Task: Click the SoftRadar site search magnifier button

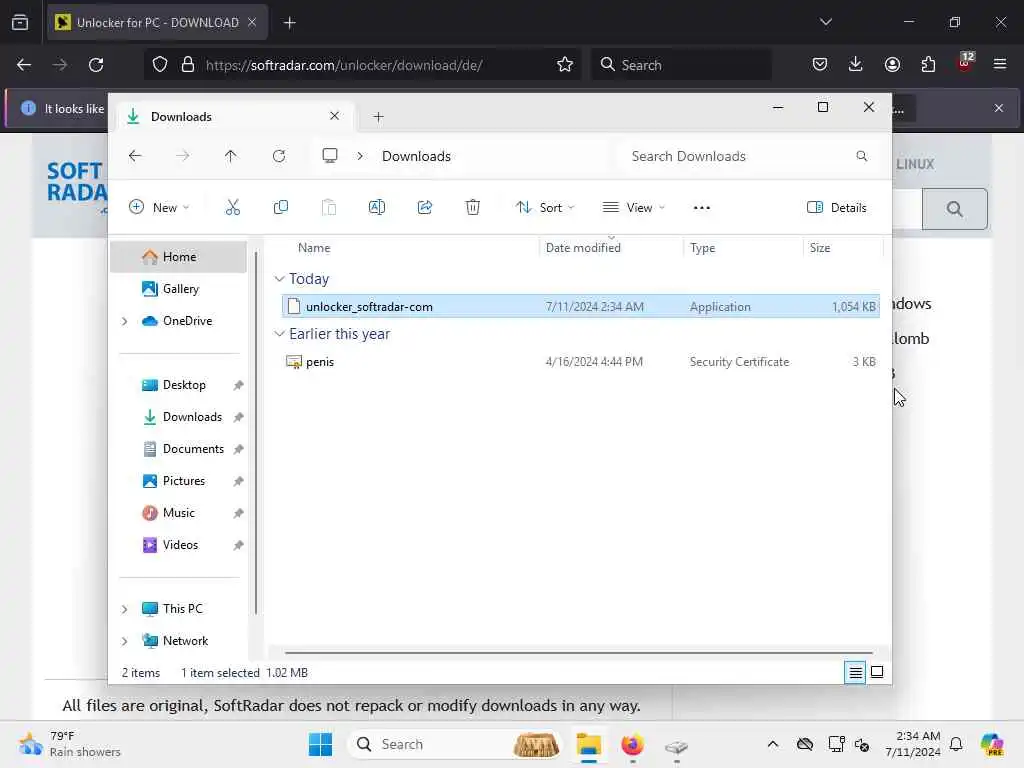Action: (x=955, y=209)
